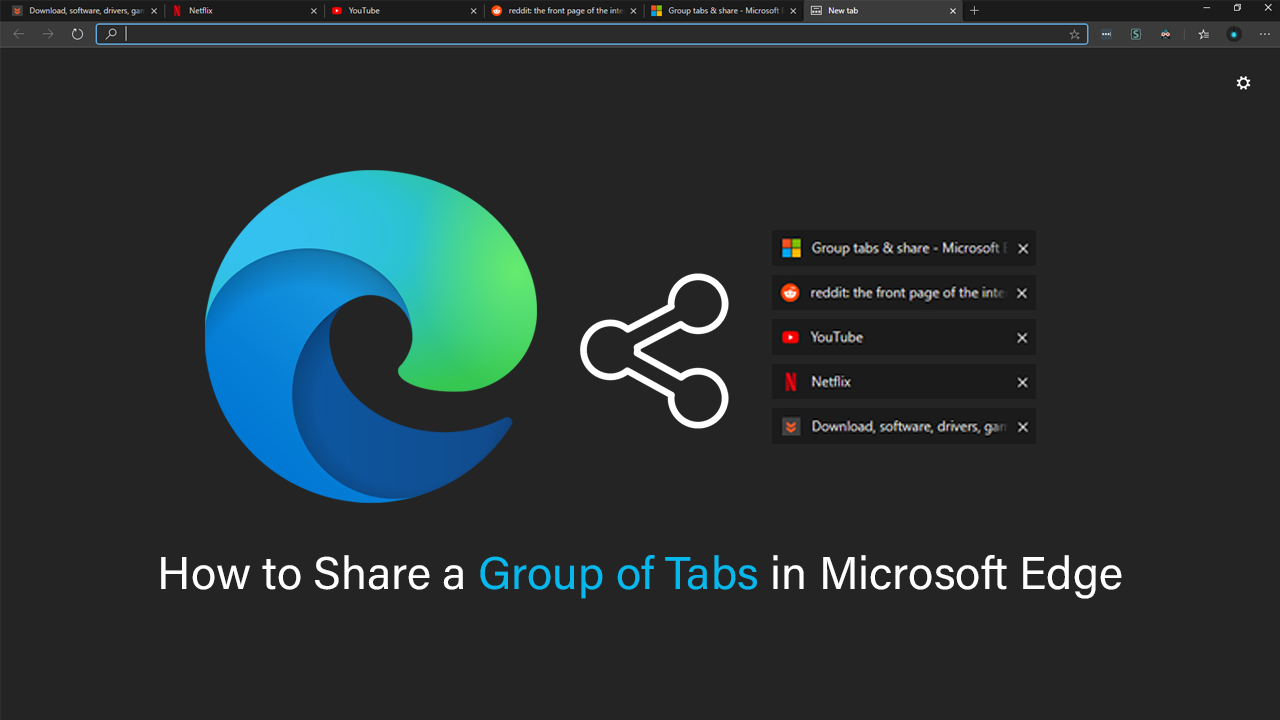Click reddit entry in the vertical list

(904, 293)
